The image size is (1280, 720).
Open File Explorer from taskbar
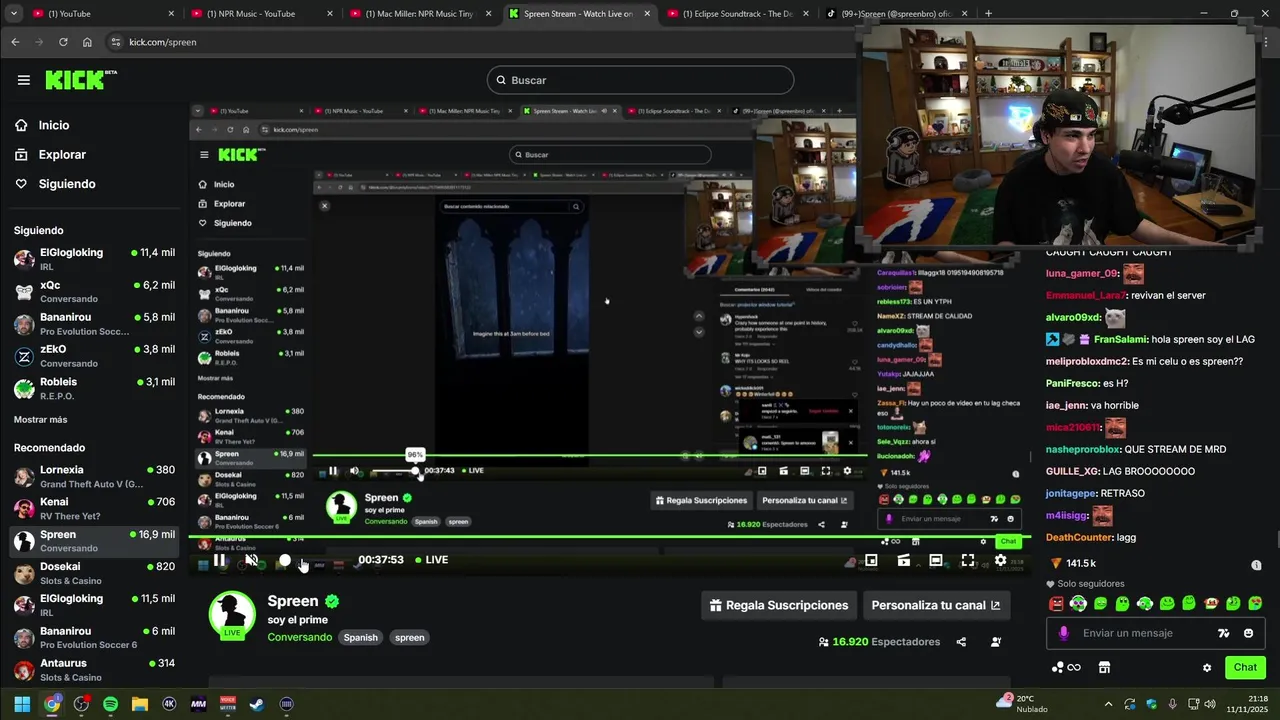coord(139,704)
